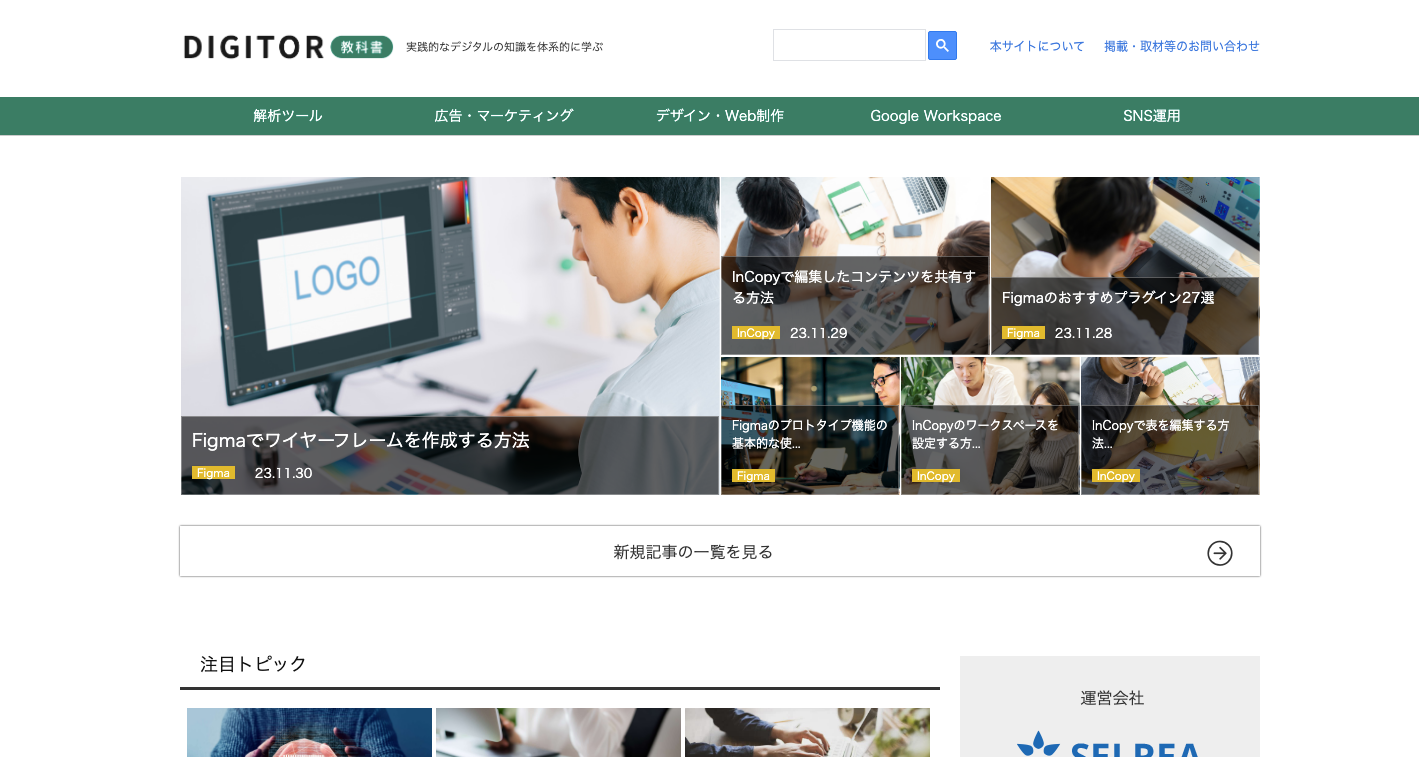Open the Figmaのプロトタイプ機能の基本的な使… article
Viewport: 1419px width, 757px height.
coord(810,434)
